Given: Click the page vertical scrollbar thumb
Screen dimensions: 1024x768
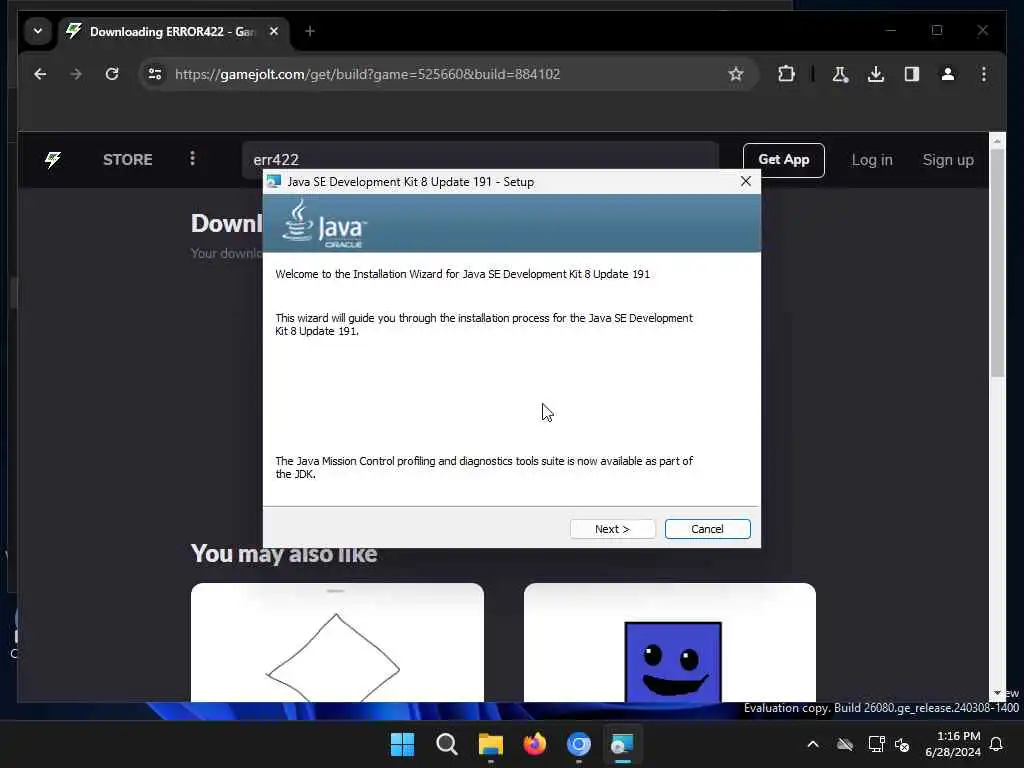Looking at the screenshot, I should [997, 263].
